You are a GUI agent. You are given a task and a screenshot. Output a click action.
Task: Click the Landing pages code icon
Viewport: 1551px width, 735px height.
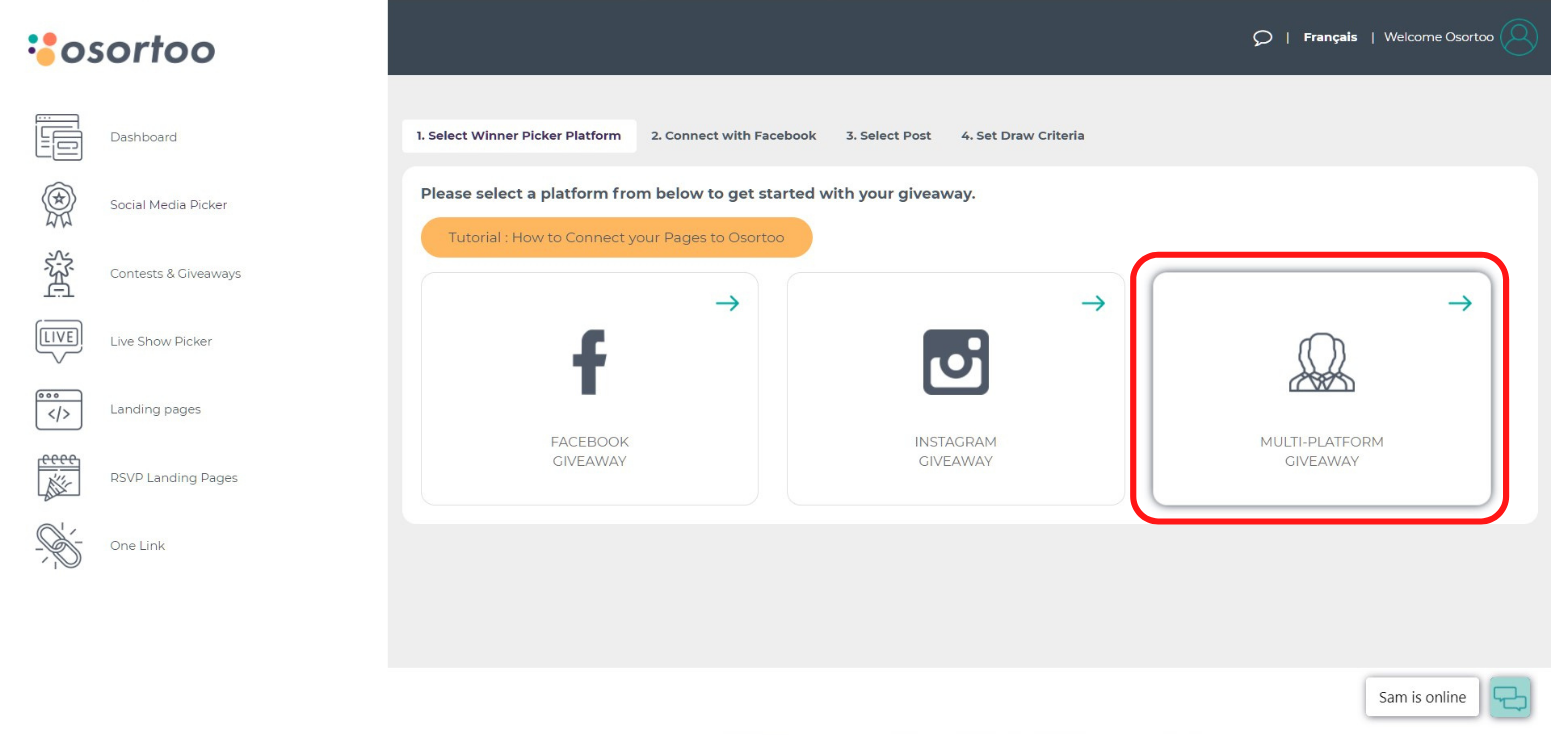tap(59, 409)
